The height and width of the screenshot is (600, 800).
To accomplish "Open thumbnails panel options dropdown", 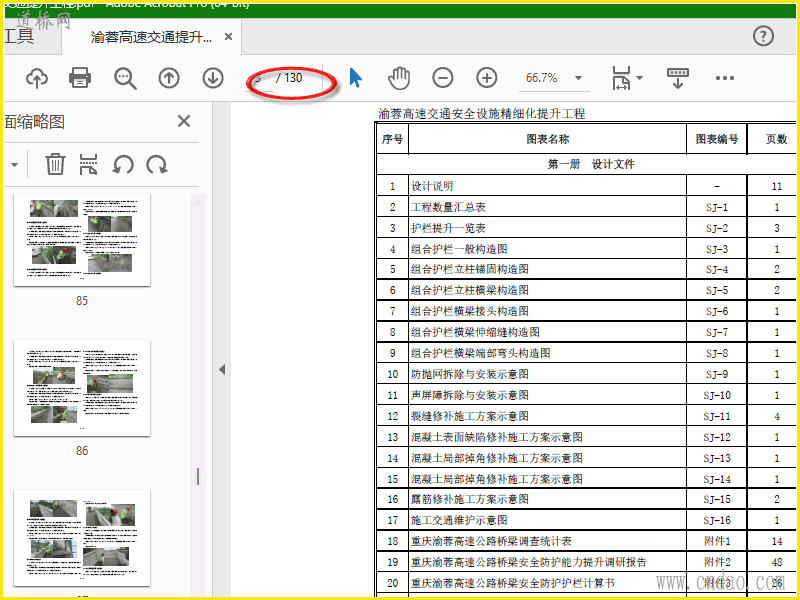I will pyautogui.click(x=14, y=165).
